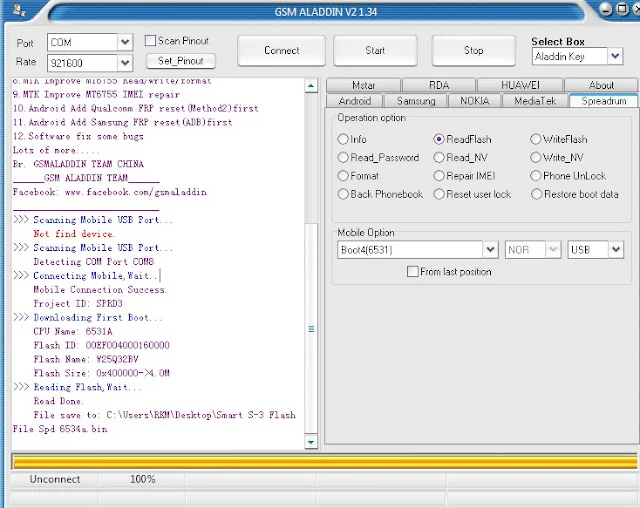Click 'Project ID: SPRD3' log line
This screenshot has height=508, width=640.
click(78, 304)
